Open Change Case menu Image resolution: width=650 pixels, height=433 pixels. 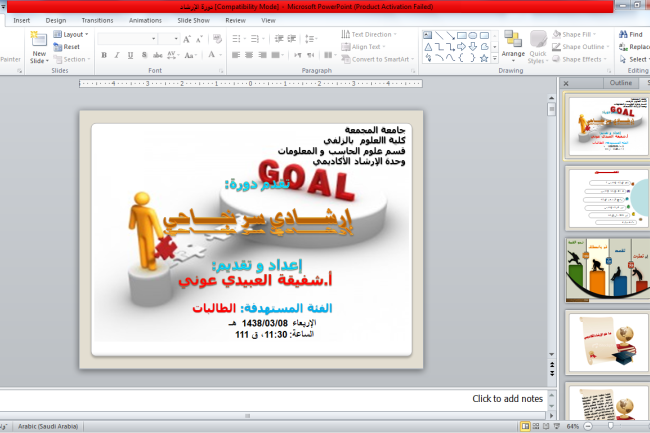190,55
